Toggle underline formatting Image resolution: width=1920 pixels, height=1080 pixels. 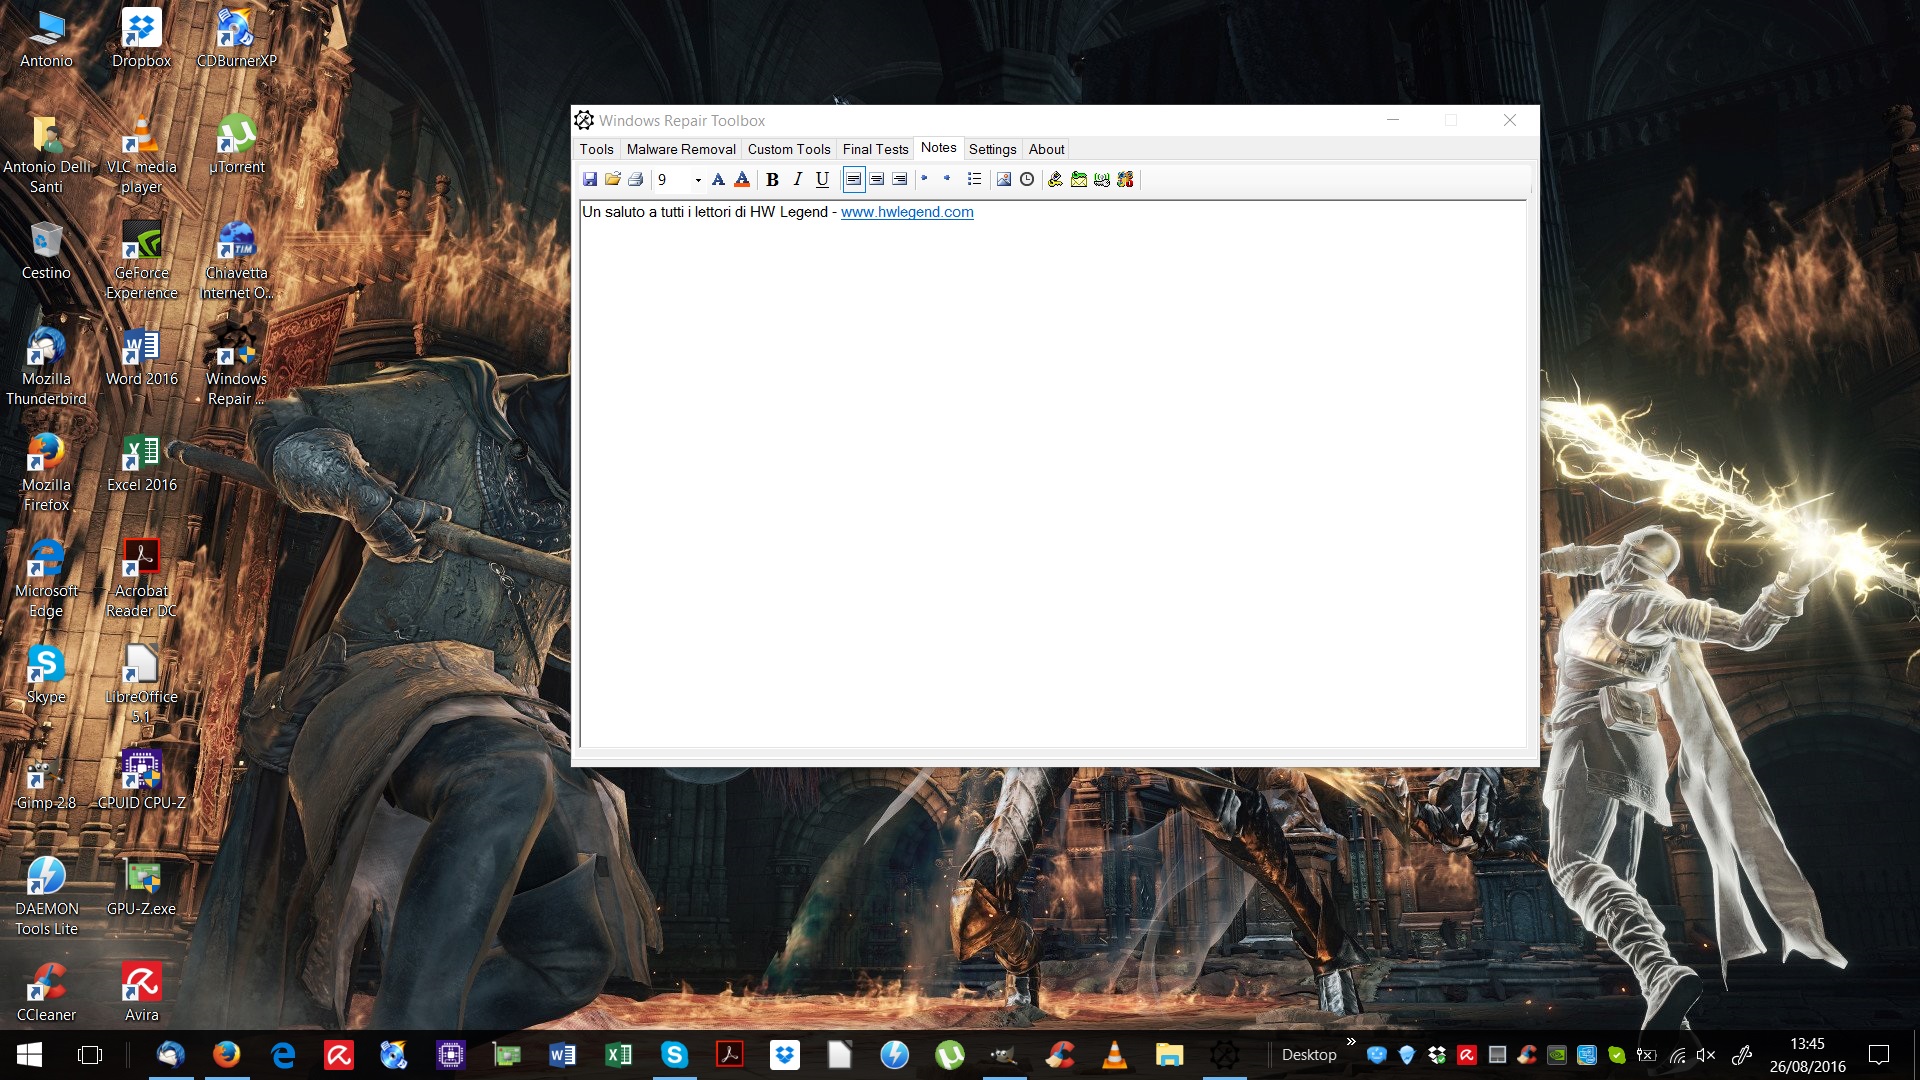point(822,179)
